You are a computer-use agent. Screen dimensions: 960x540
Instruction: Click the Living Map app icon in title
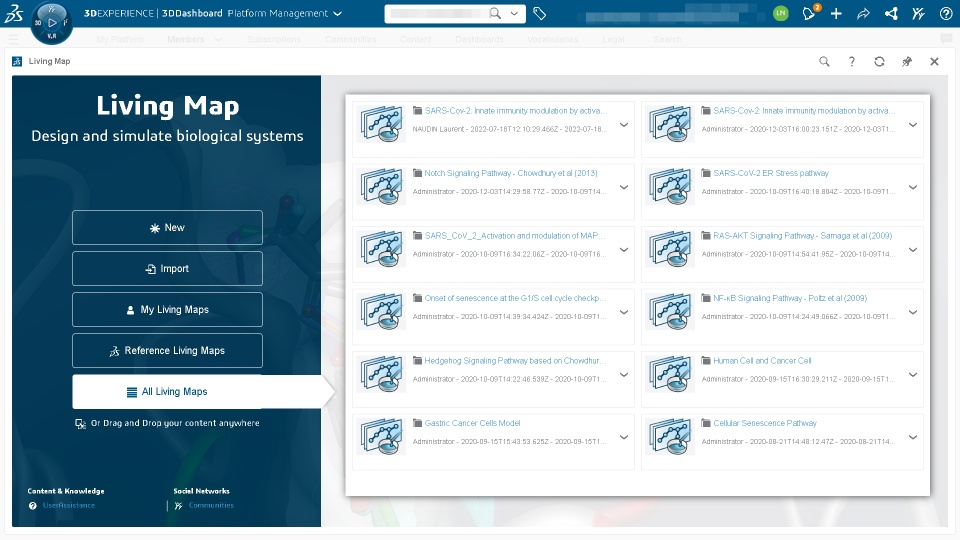pyautogui.click(x=17, y=61)
